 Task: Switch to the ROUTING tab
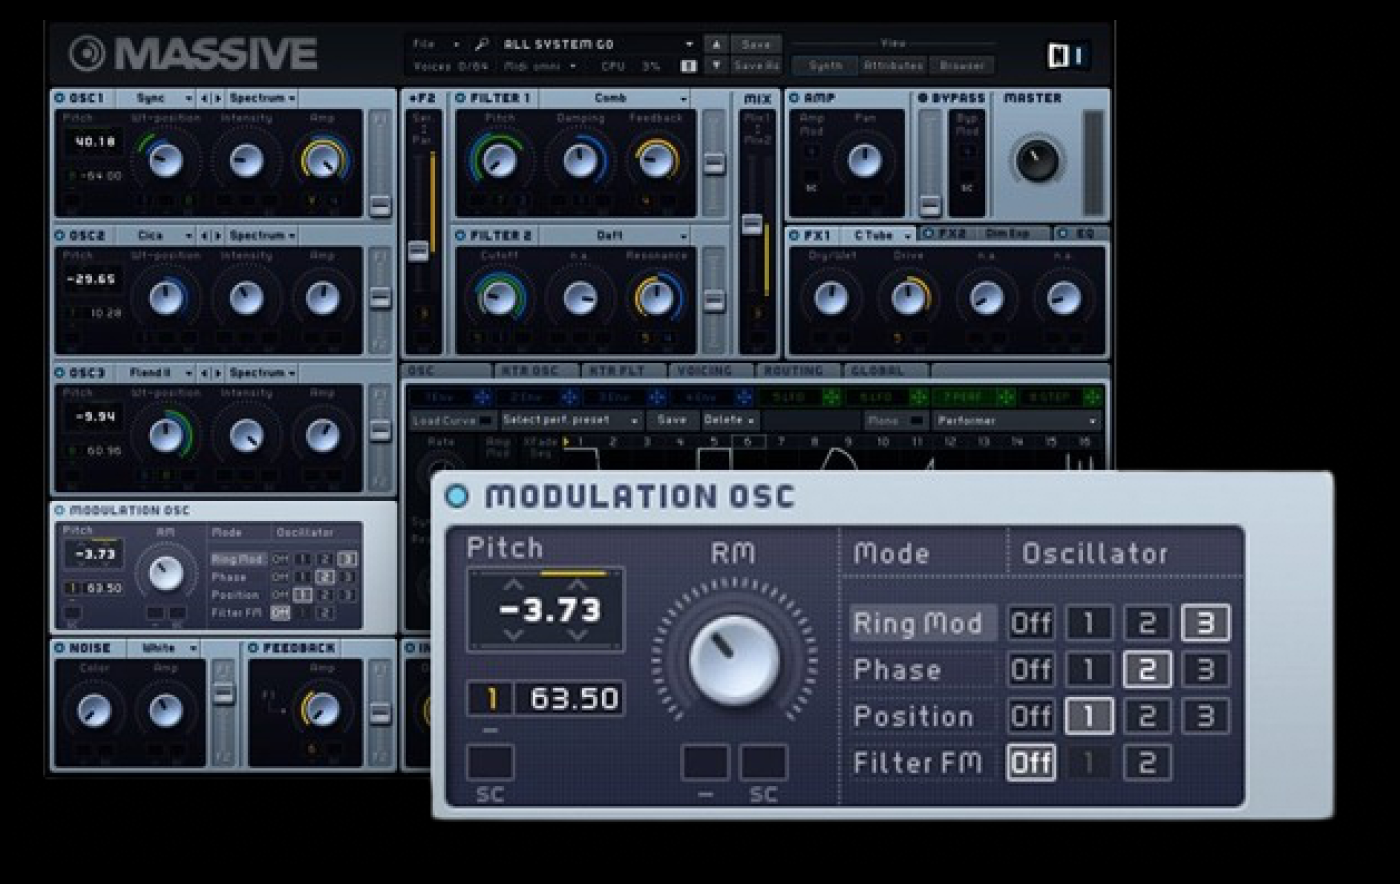796,371
